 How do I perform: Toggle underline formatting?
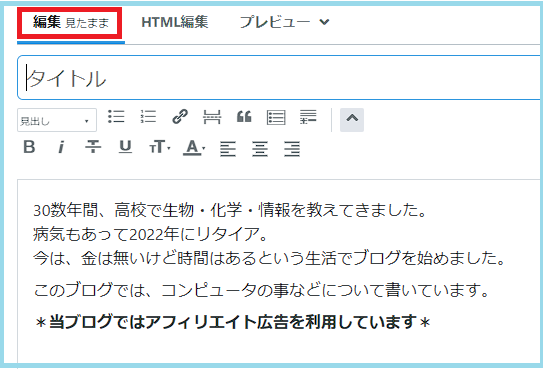coord(125,147)
